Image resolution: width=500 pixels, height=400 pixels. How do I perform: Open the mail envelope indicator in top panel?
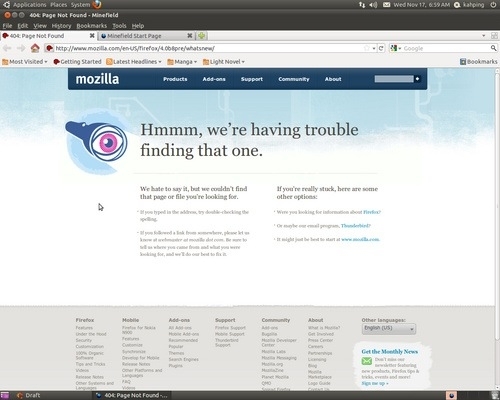point(386,5)
